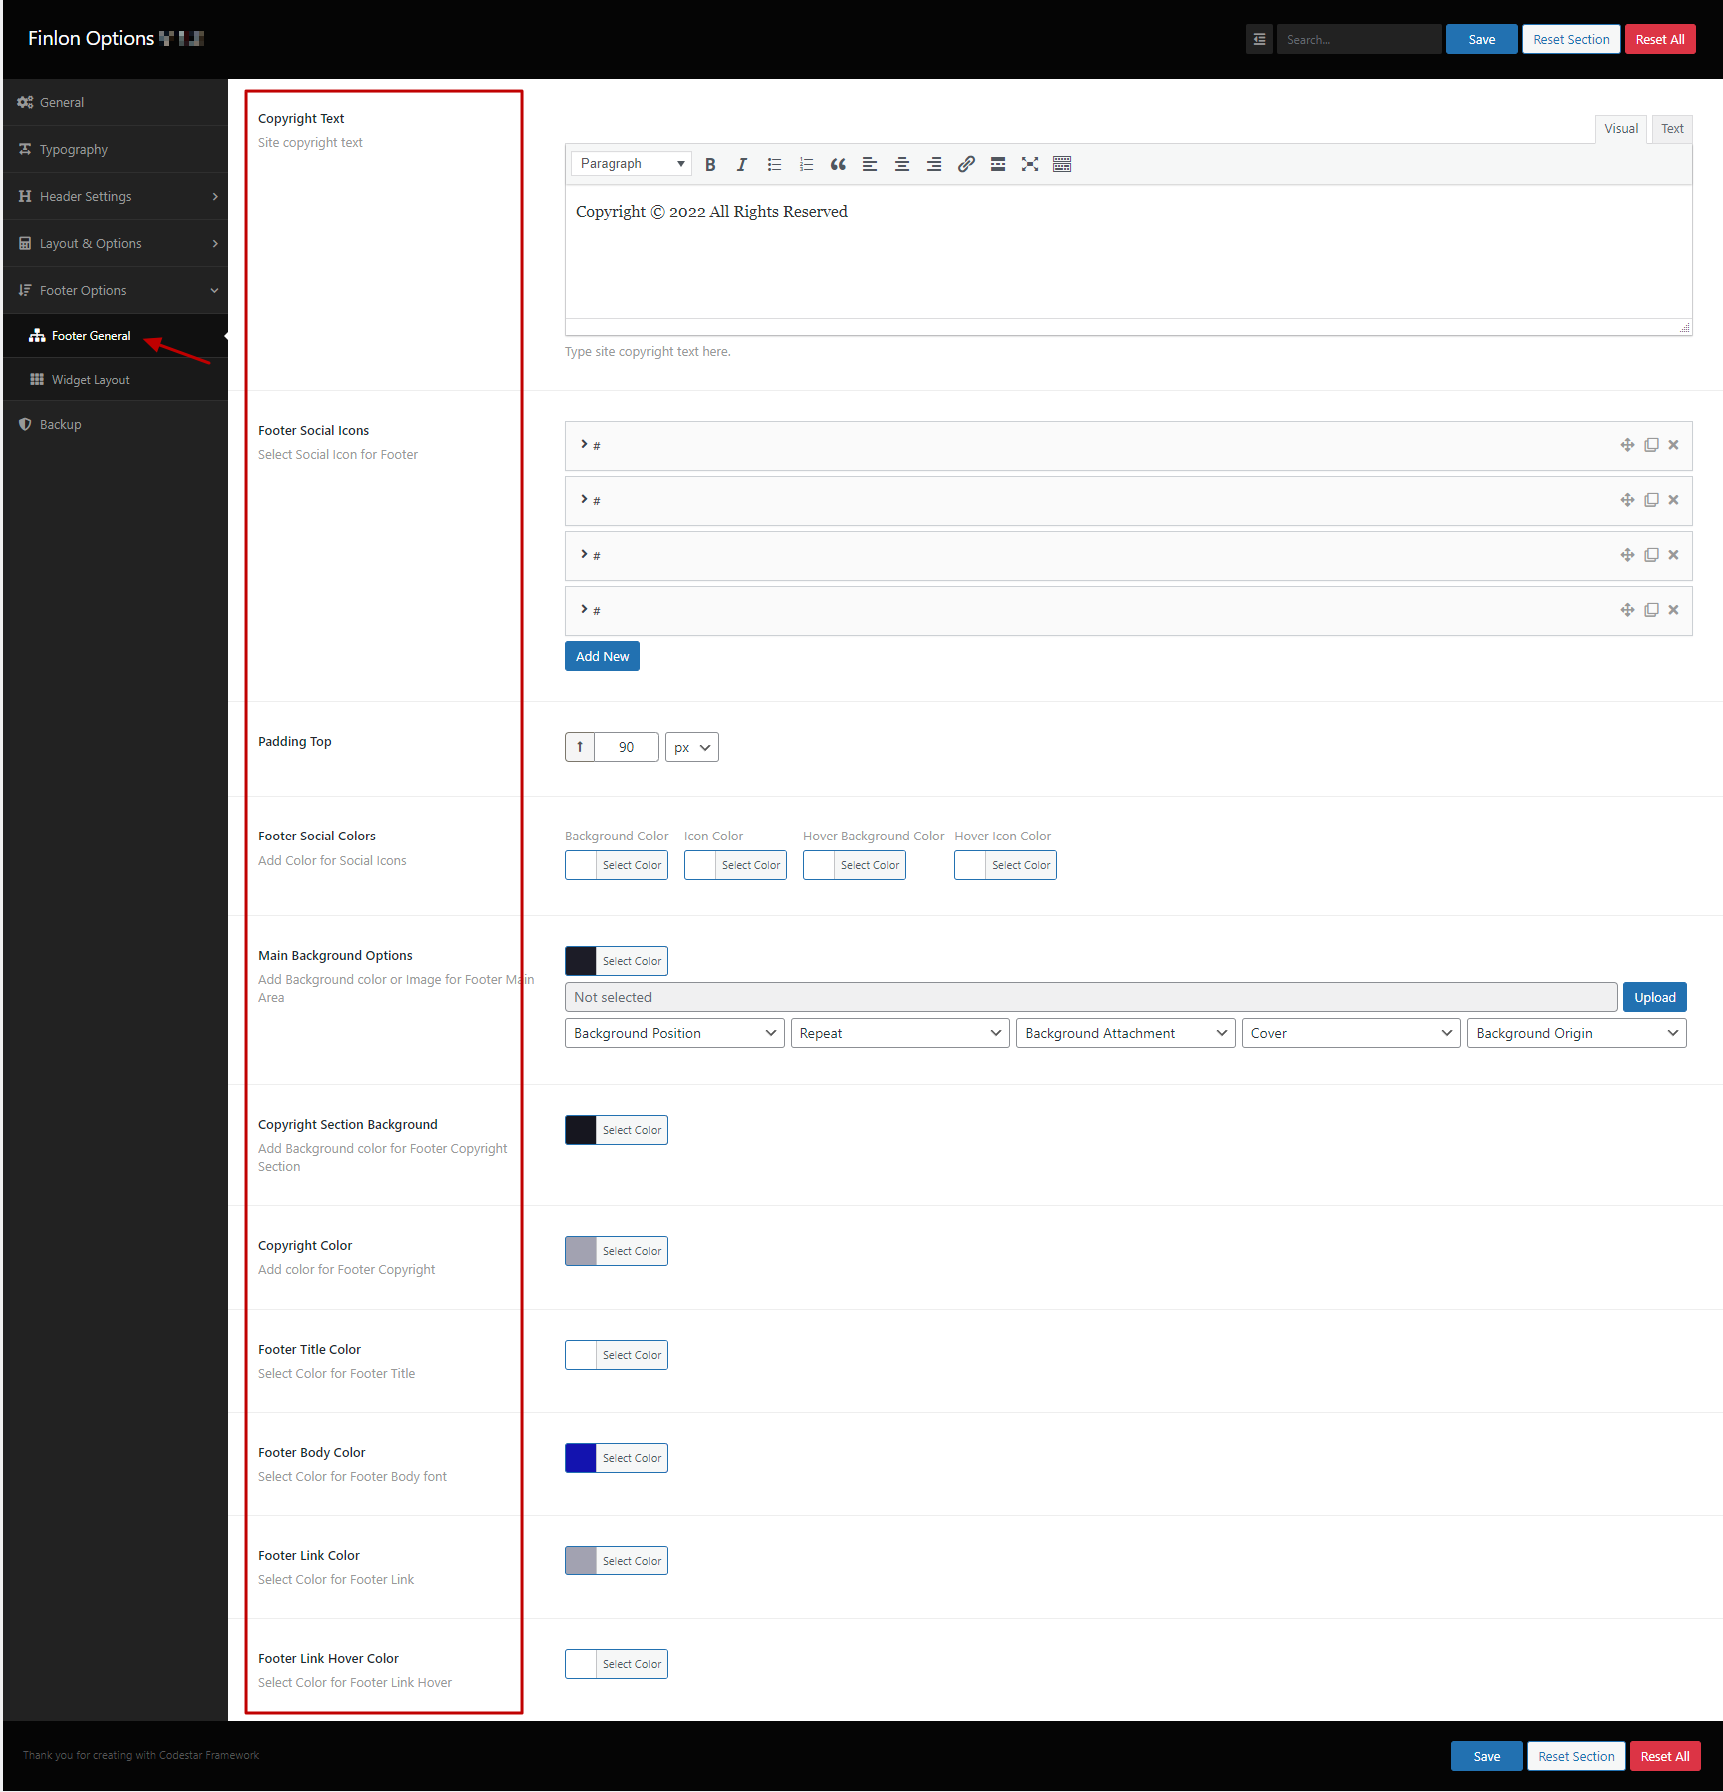This screenshot has height=1792, width=1723.
Task: Open the Paragraph format dropdown
Action: pos(631,164)
